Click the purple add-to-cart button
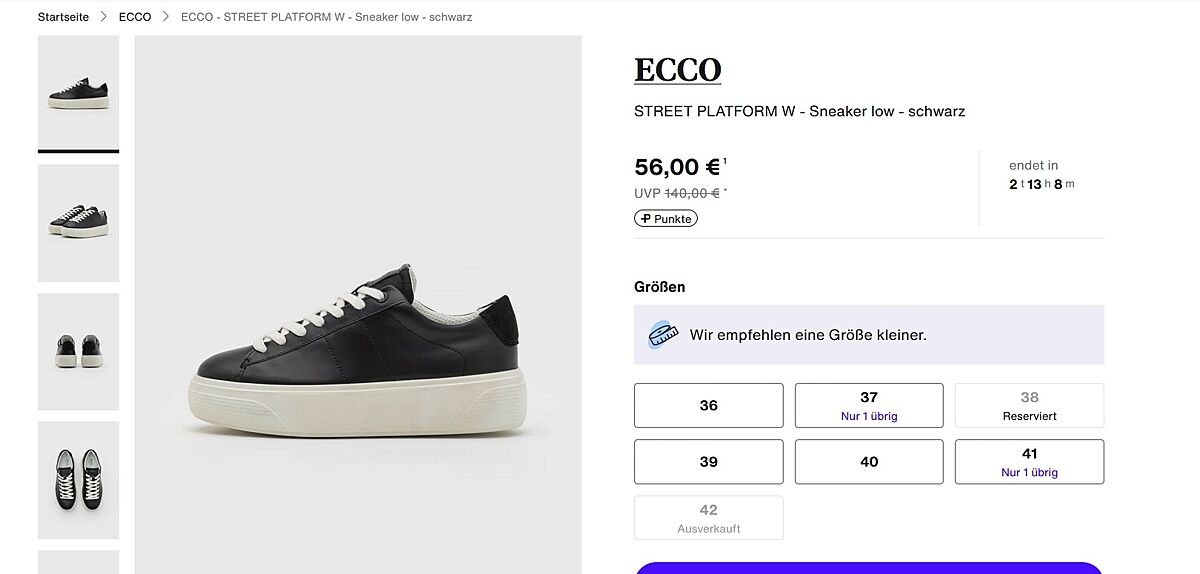The width and height of the screenshot is (1200, 574). tap(869, 568)
